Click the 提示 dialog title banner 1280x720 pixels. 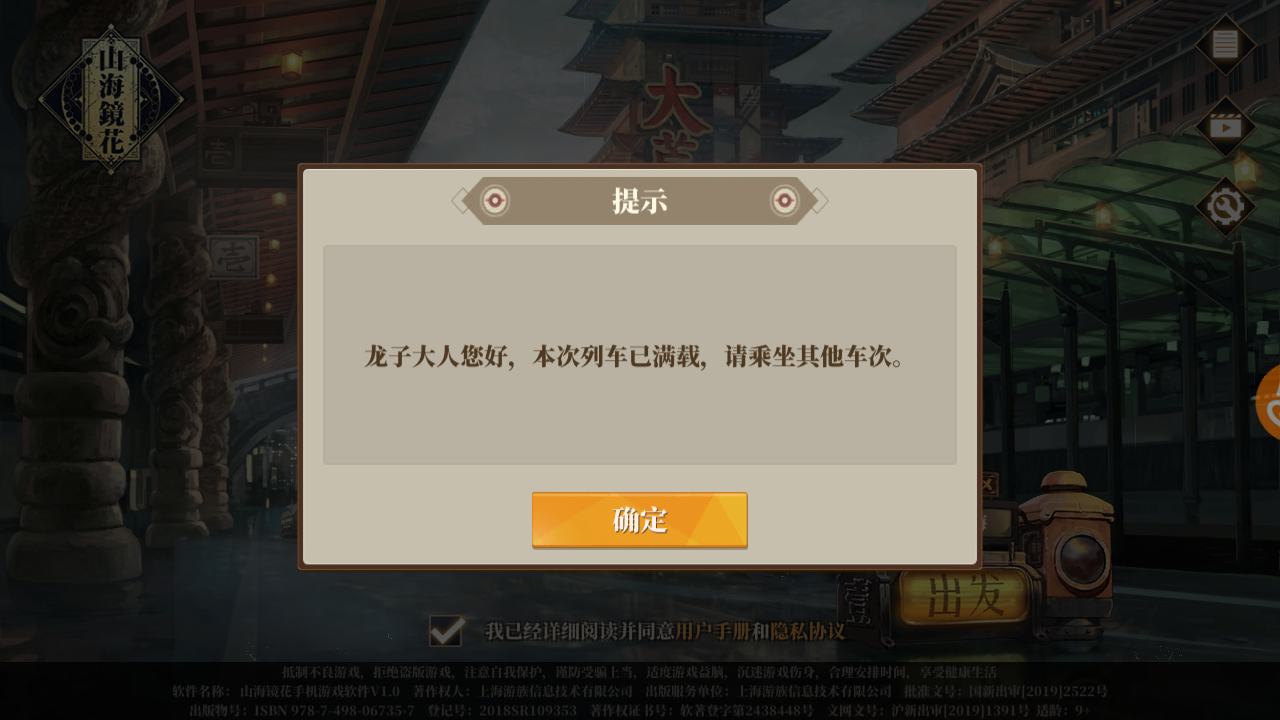pos(640,201)
